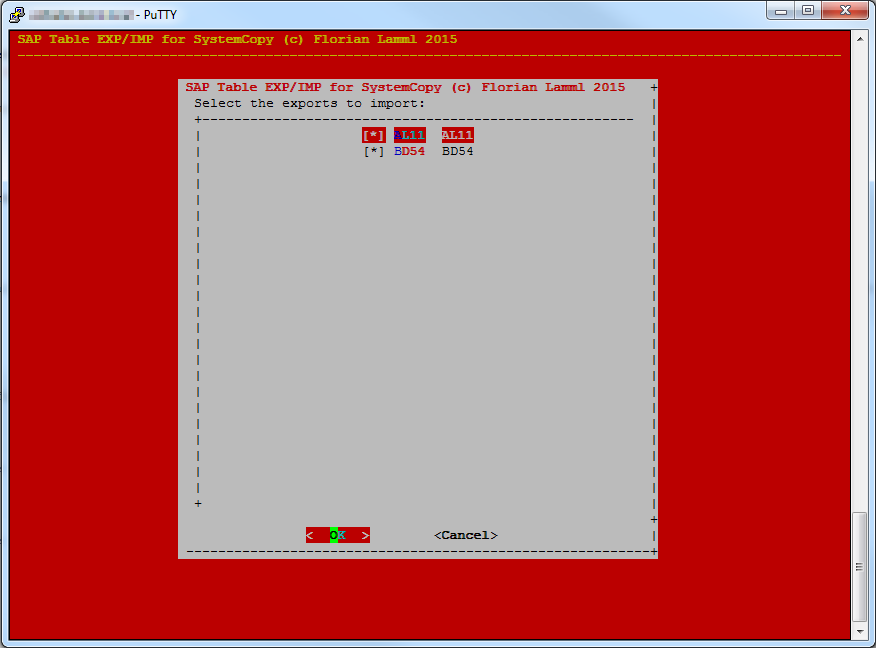The image size is (876, 648).
Task: Click the BD54 description text
Action: (x=458, y=151)
